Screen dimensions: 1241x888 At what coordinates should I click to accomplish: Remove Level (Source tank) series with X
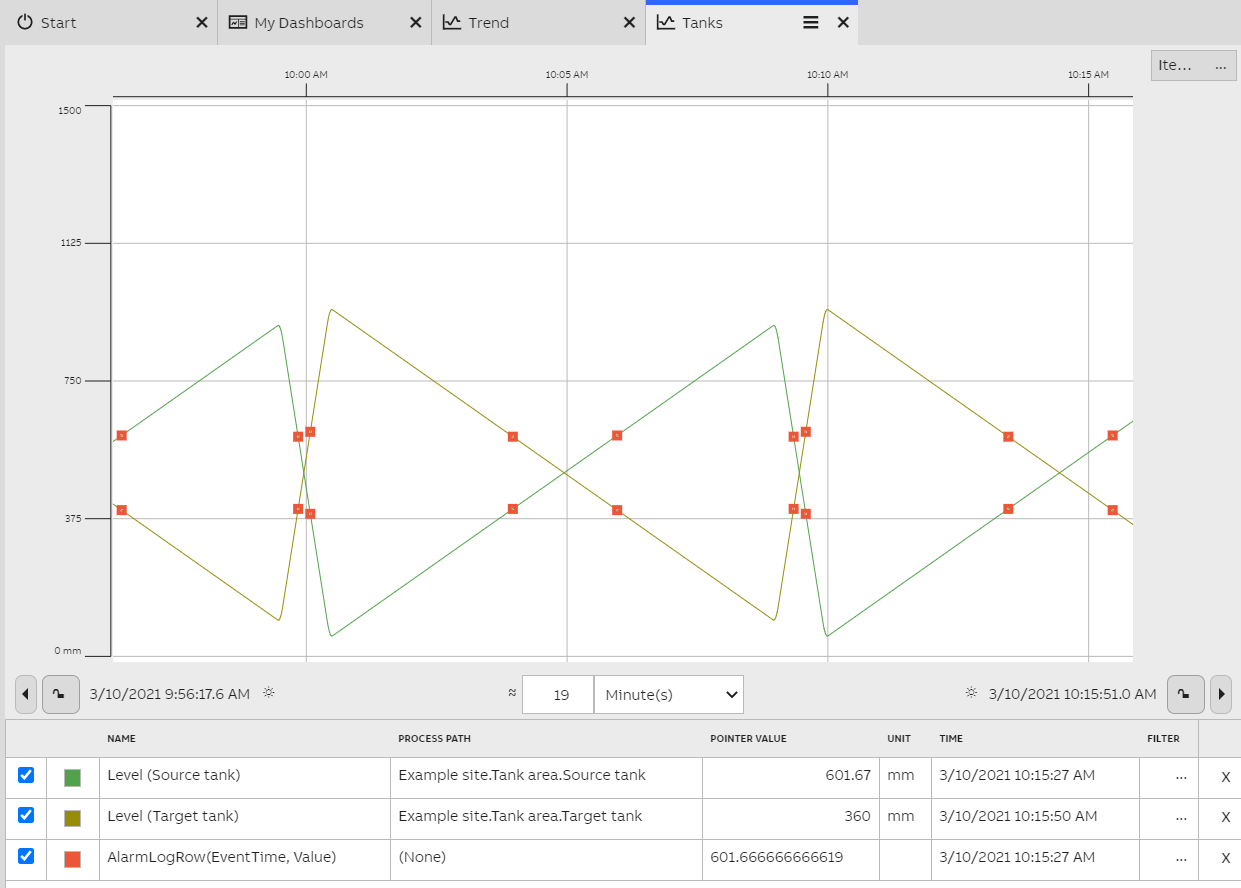(x=1225, y=777)
